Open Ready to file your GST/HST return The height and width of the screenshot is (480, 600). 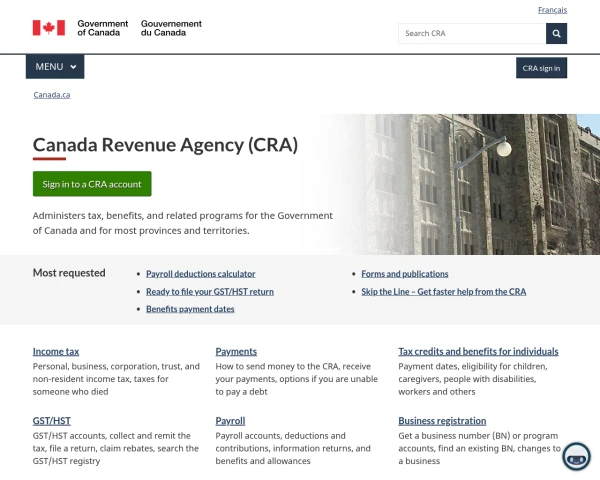click(x=210, y=292)
